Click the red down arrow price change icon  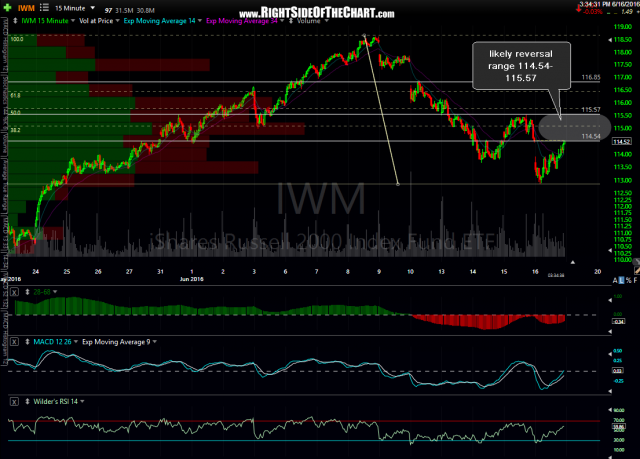click(x=578, y=9)
